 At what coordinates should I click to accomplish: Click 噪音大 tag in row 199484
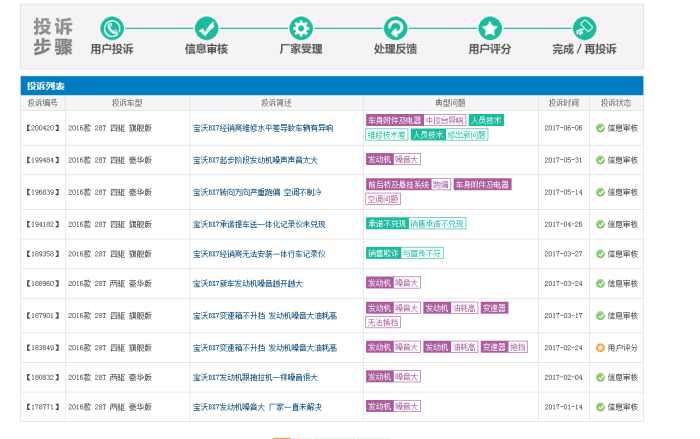click(x=407, y=159)
